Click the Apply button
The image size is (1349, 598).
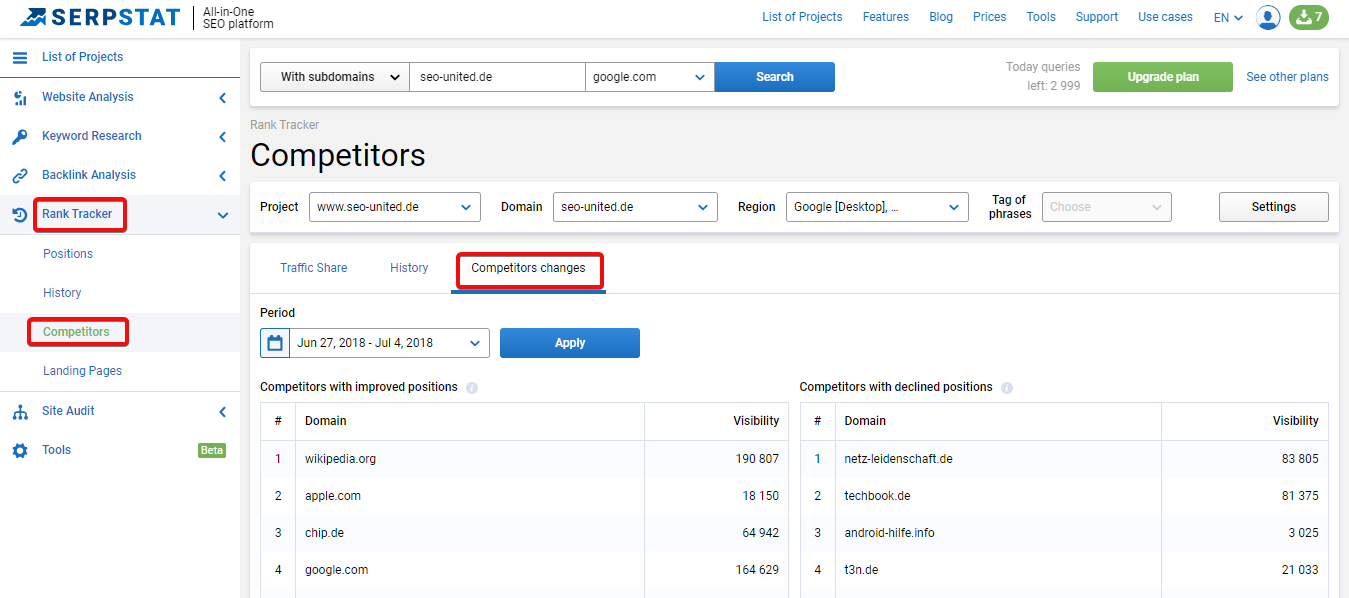pyautogui.click(x=570, y=343)
